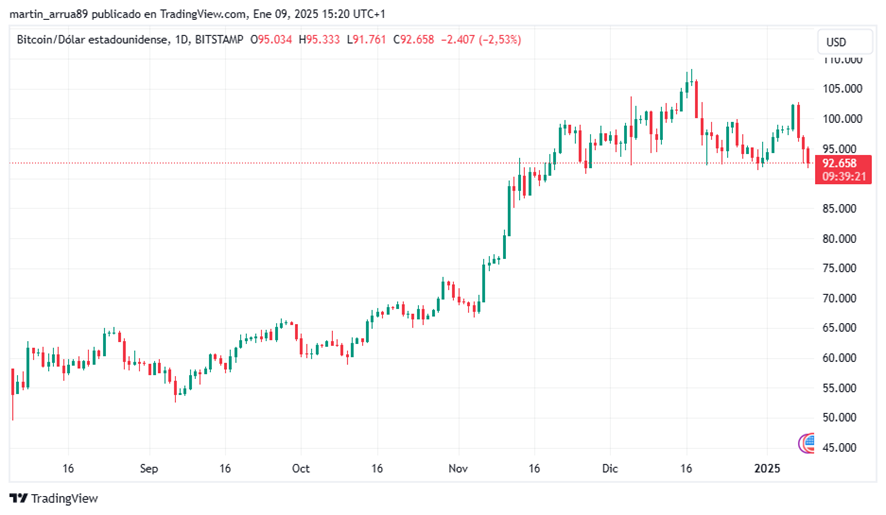Click the closing value C92.658 in legend
The height and width of the screenshot is (515, 886).
click(414, 40)
